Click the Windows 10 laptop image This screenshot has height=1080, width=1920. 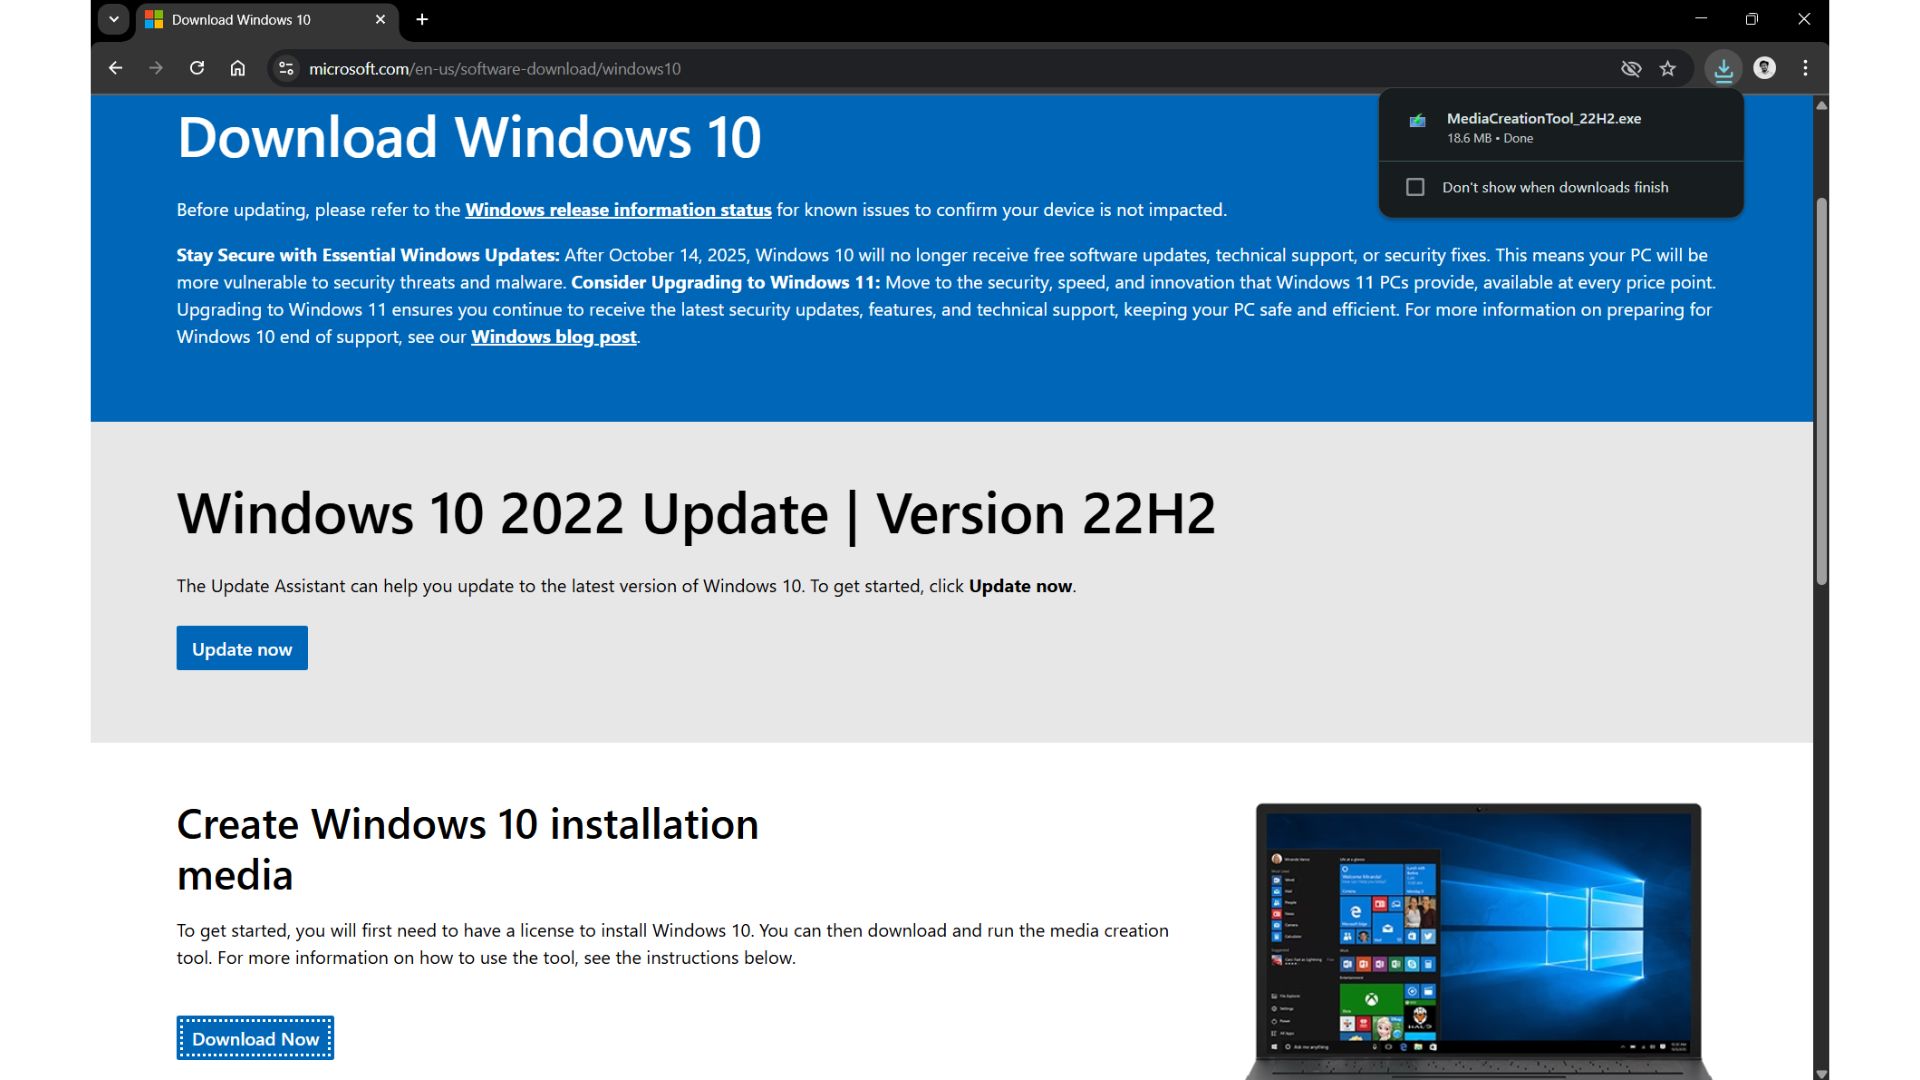click(x=1478, y=940)
